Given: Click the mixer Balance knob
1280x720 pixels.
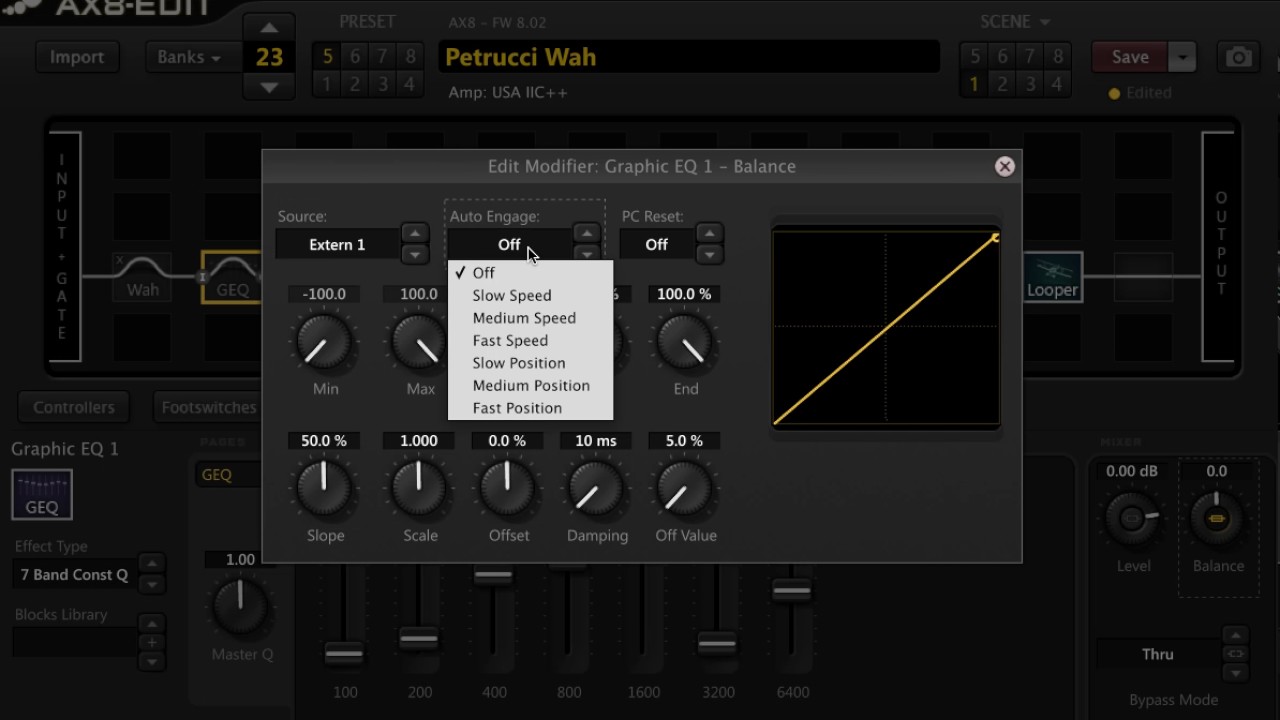Looking at the screenshot, I should pos(1217,519).
